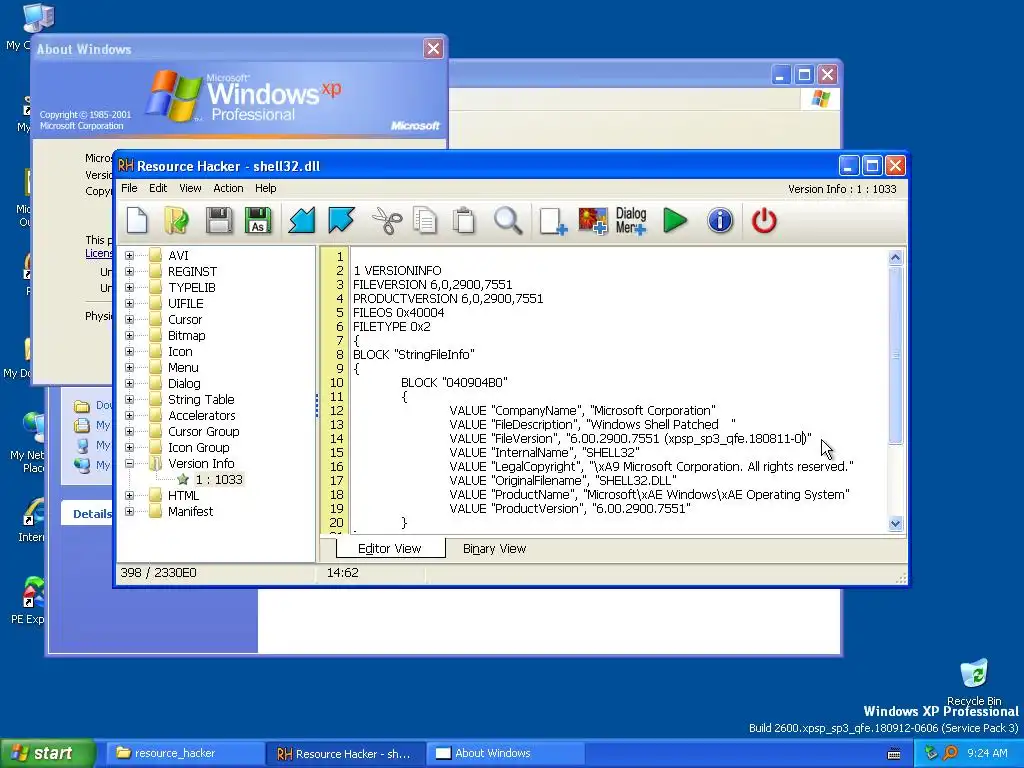This screenshot has height=768, width=1024.
Task: Click the Copy pages icon
Action: tap(425, 220)
